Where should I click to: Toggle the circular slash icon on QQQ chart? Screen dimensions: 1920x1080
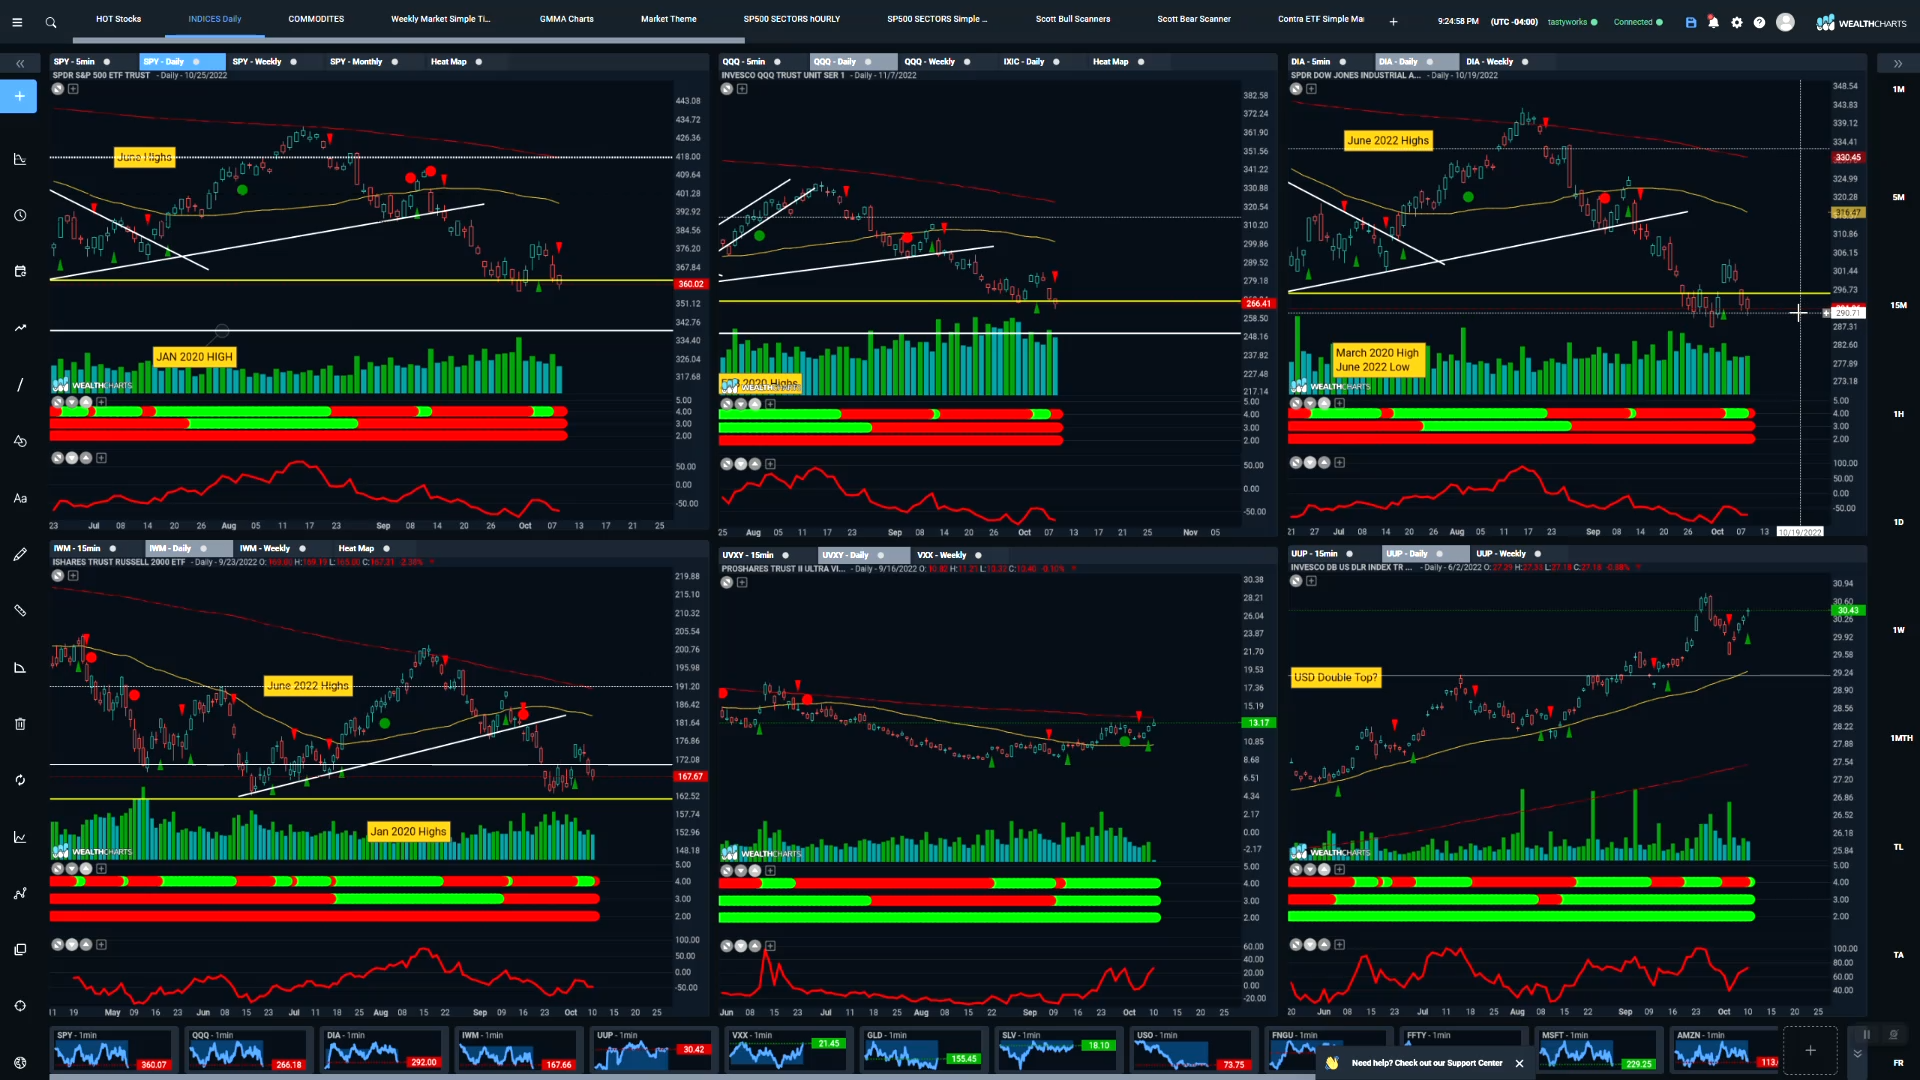point(727,89)
